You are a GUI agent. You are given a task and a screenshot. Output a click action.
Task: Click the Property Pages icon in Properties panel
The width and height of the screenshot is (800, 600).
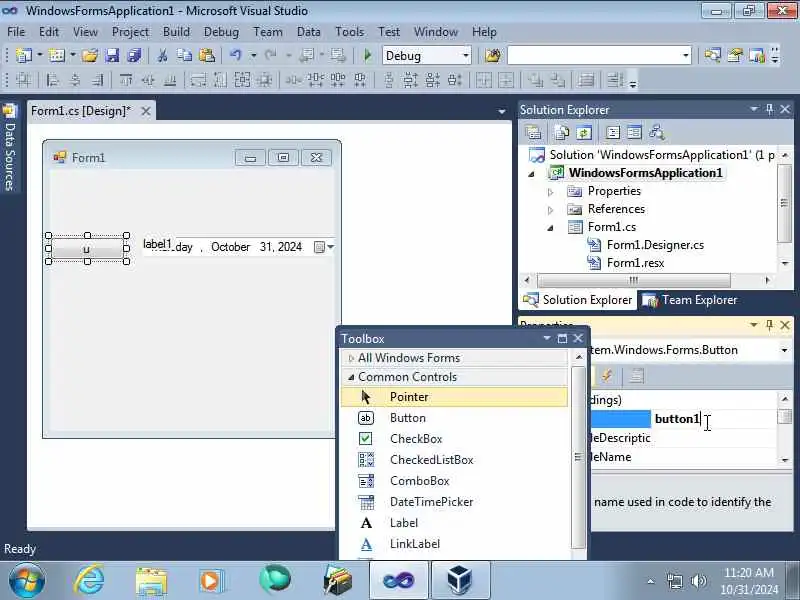pos(636,376)
